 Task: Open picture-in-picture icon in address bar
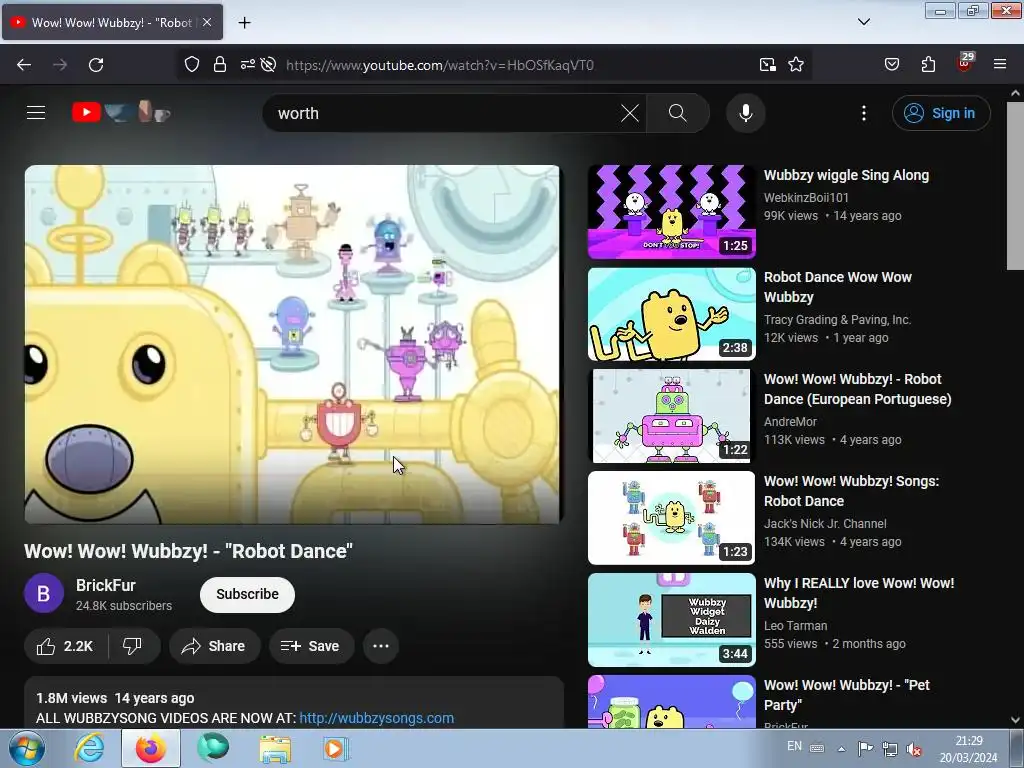point(768,65)
